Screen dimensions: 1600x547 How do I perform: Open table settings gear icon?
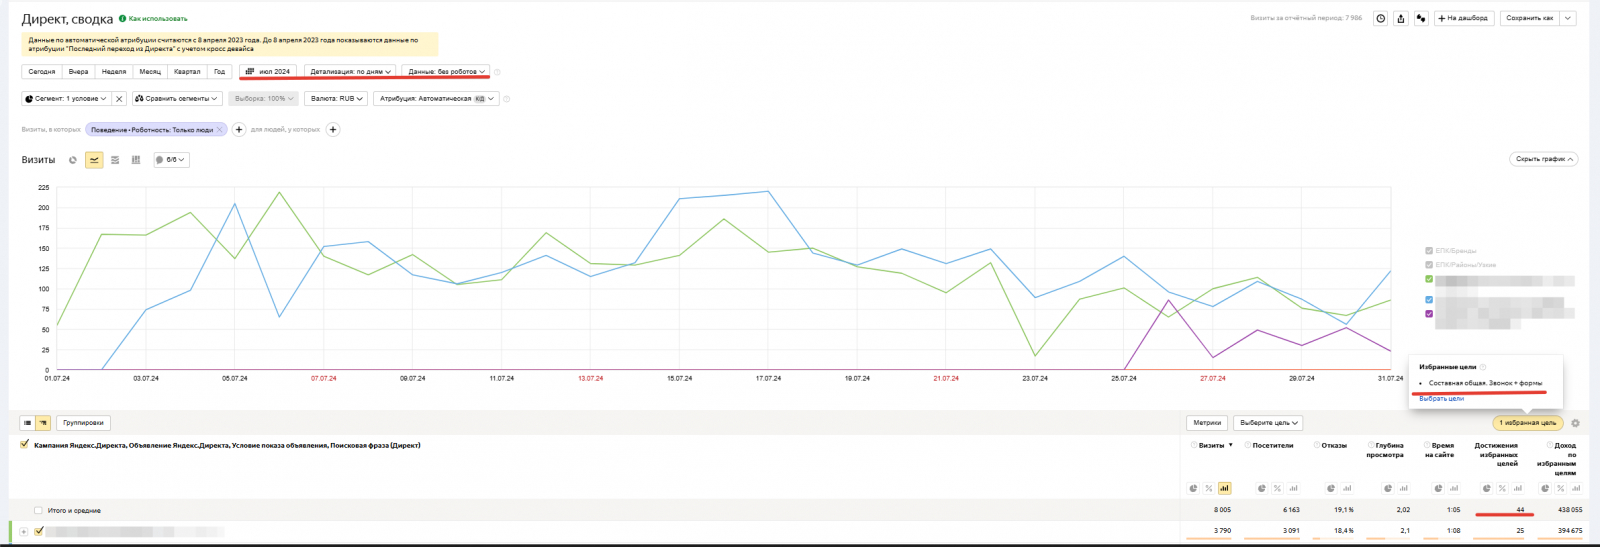(1576, 423)
